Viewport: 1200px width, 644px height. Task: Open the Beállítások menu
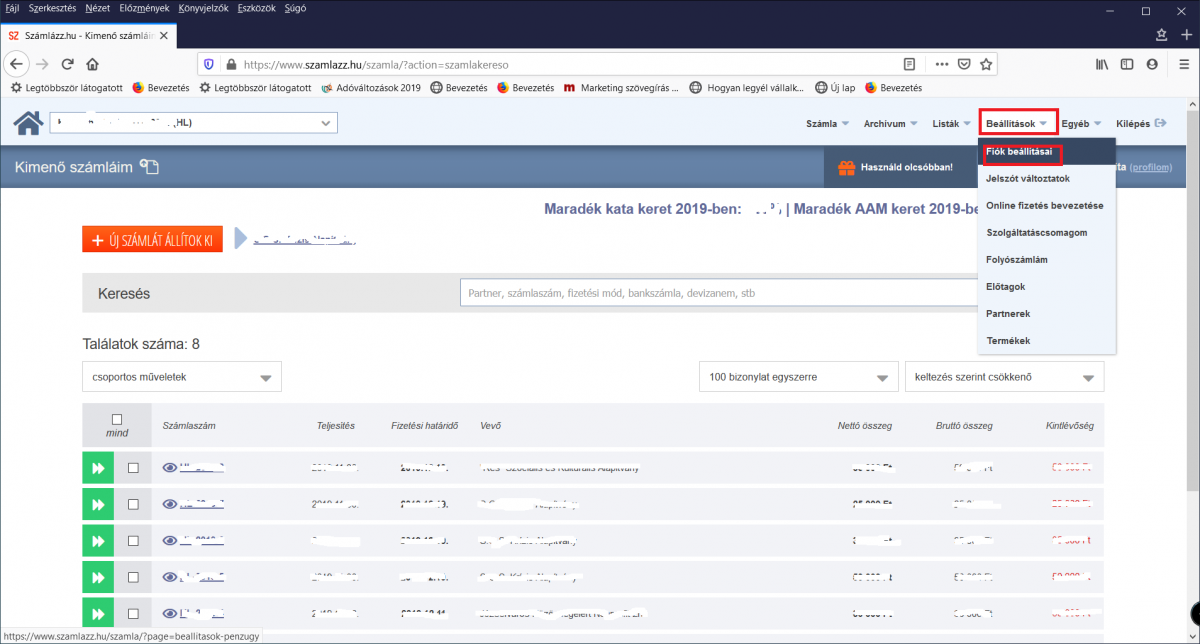tap(1018, 124)
